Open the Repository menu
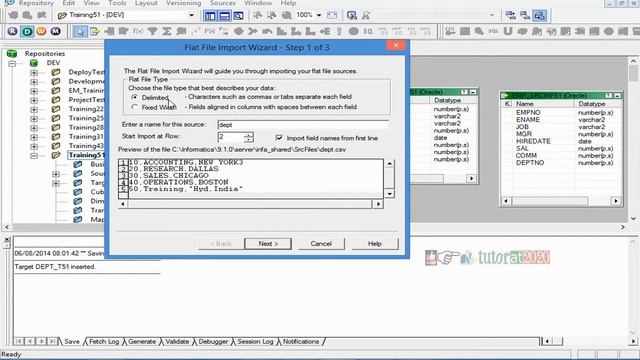This screenshot has width=640, height=360. tap(36, 3)
